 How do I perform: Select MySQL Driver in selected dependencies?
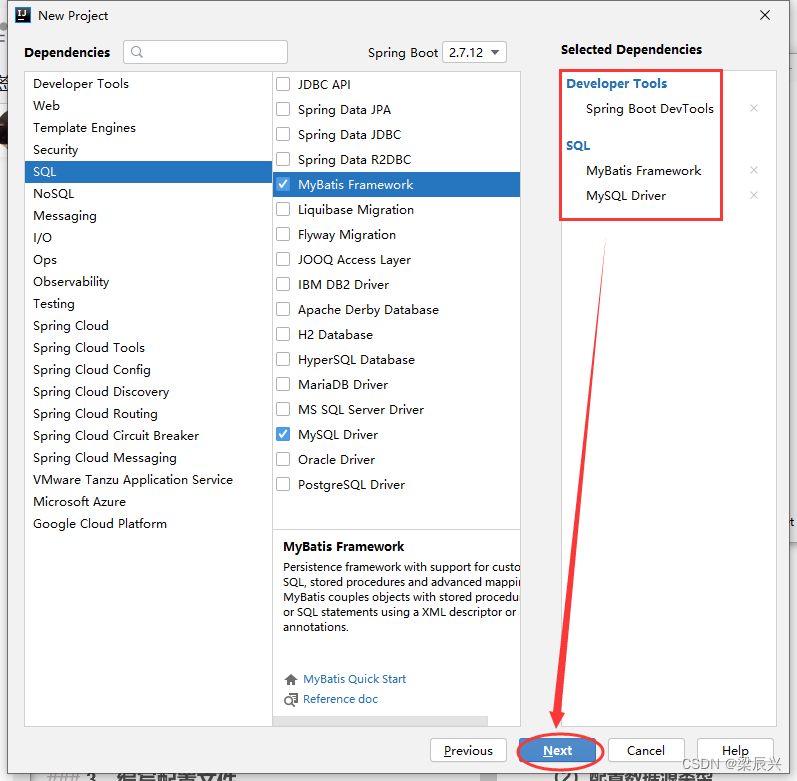626,196
